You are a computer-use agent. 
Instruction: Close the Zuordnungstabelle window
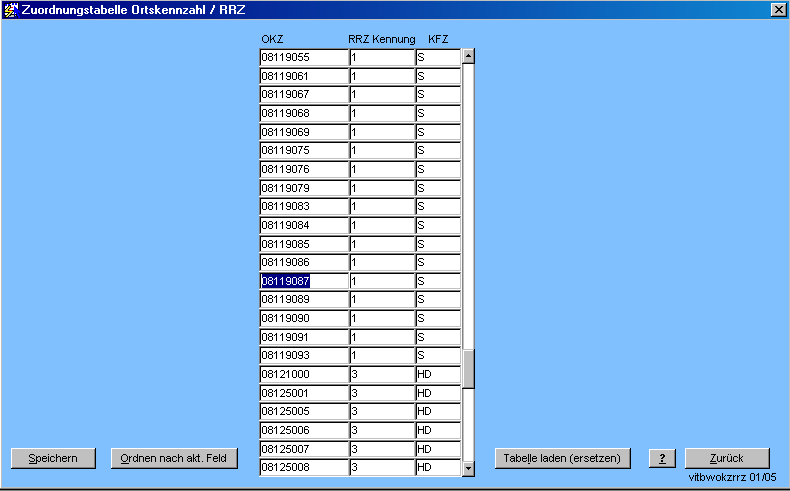[778, 9]
